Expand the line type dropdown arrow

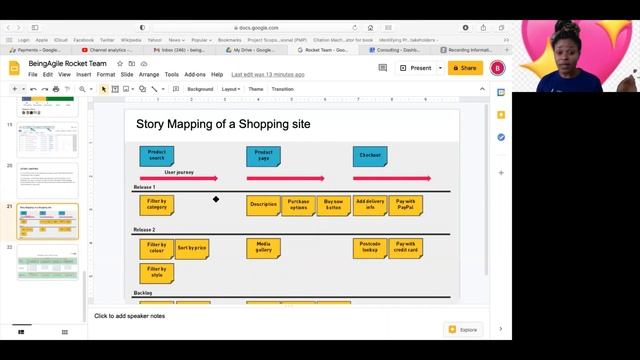163,89
